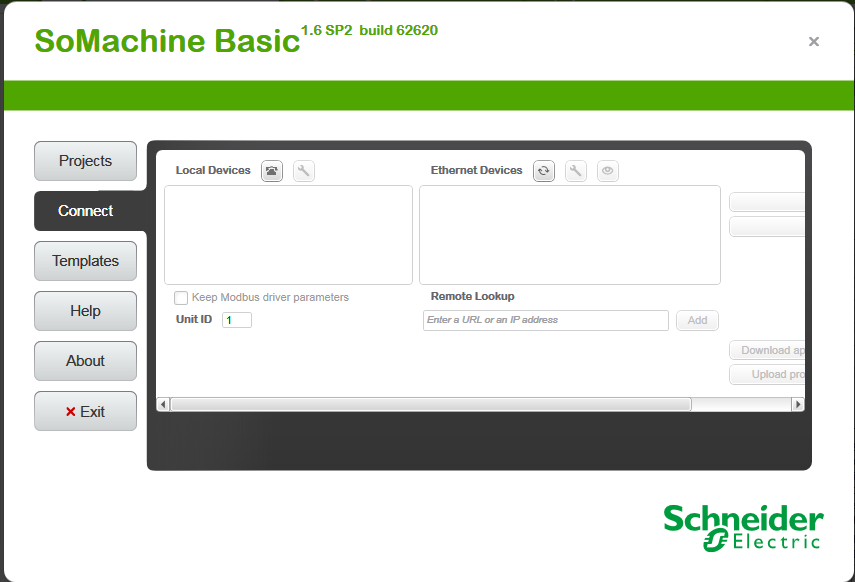
Task: Enable Keep Modbus driver parameters
Action: [181, 297]
